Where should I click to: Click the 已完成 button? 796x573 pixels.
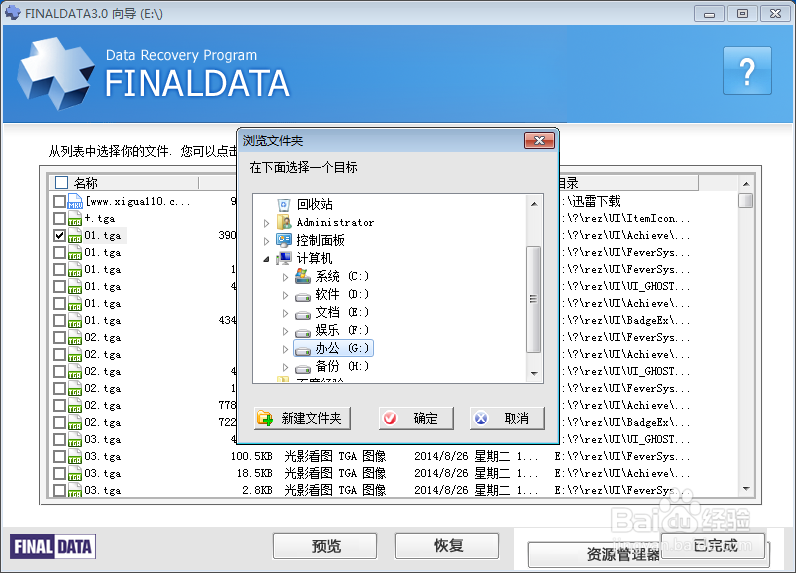pos(713,546)
